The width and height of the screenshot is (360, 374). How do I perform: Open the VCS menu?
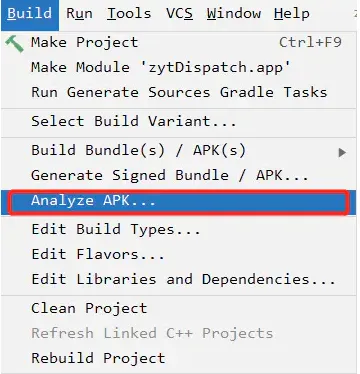coord(179,14)
